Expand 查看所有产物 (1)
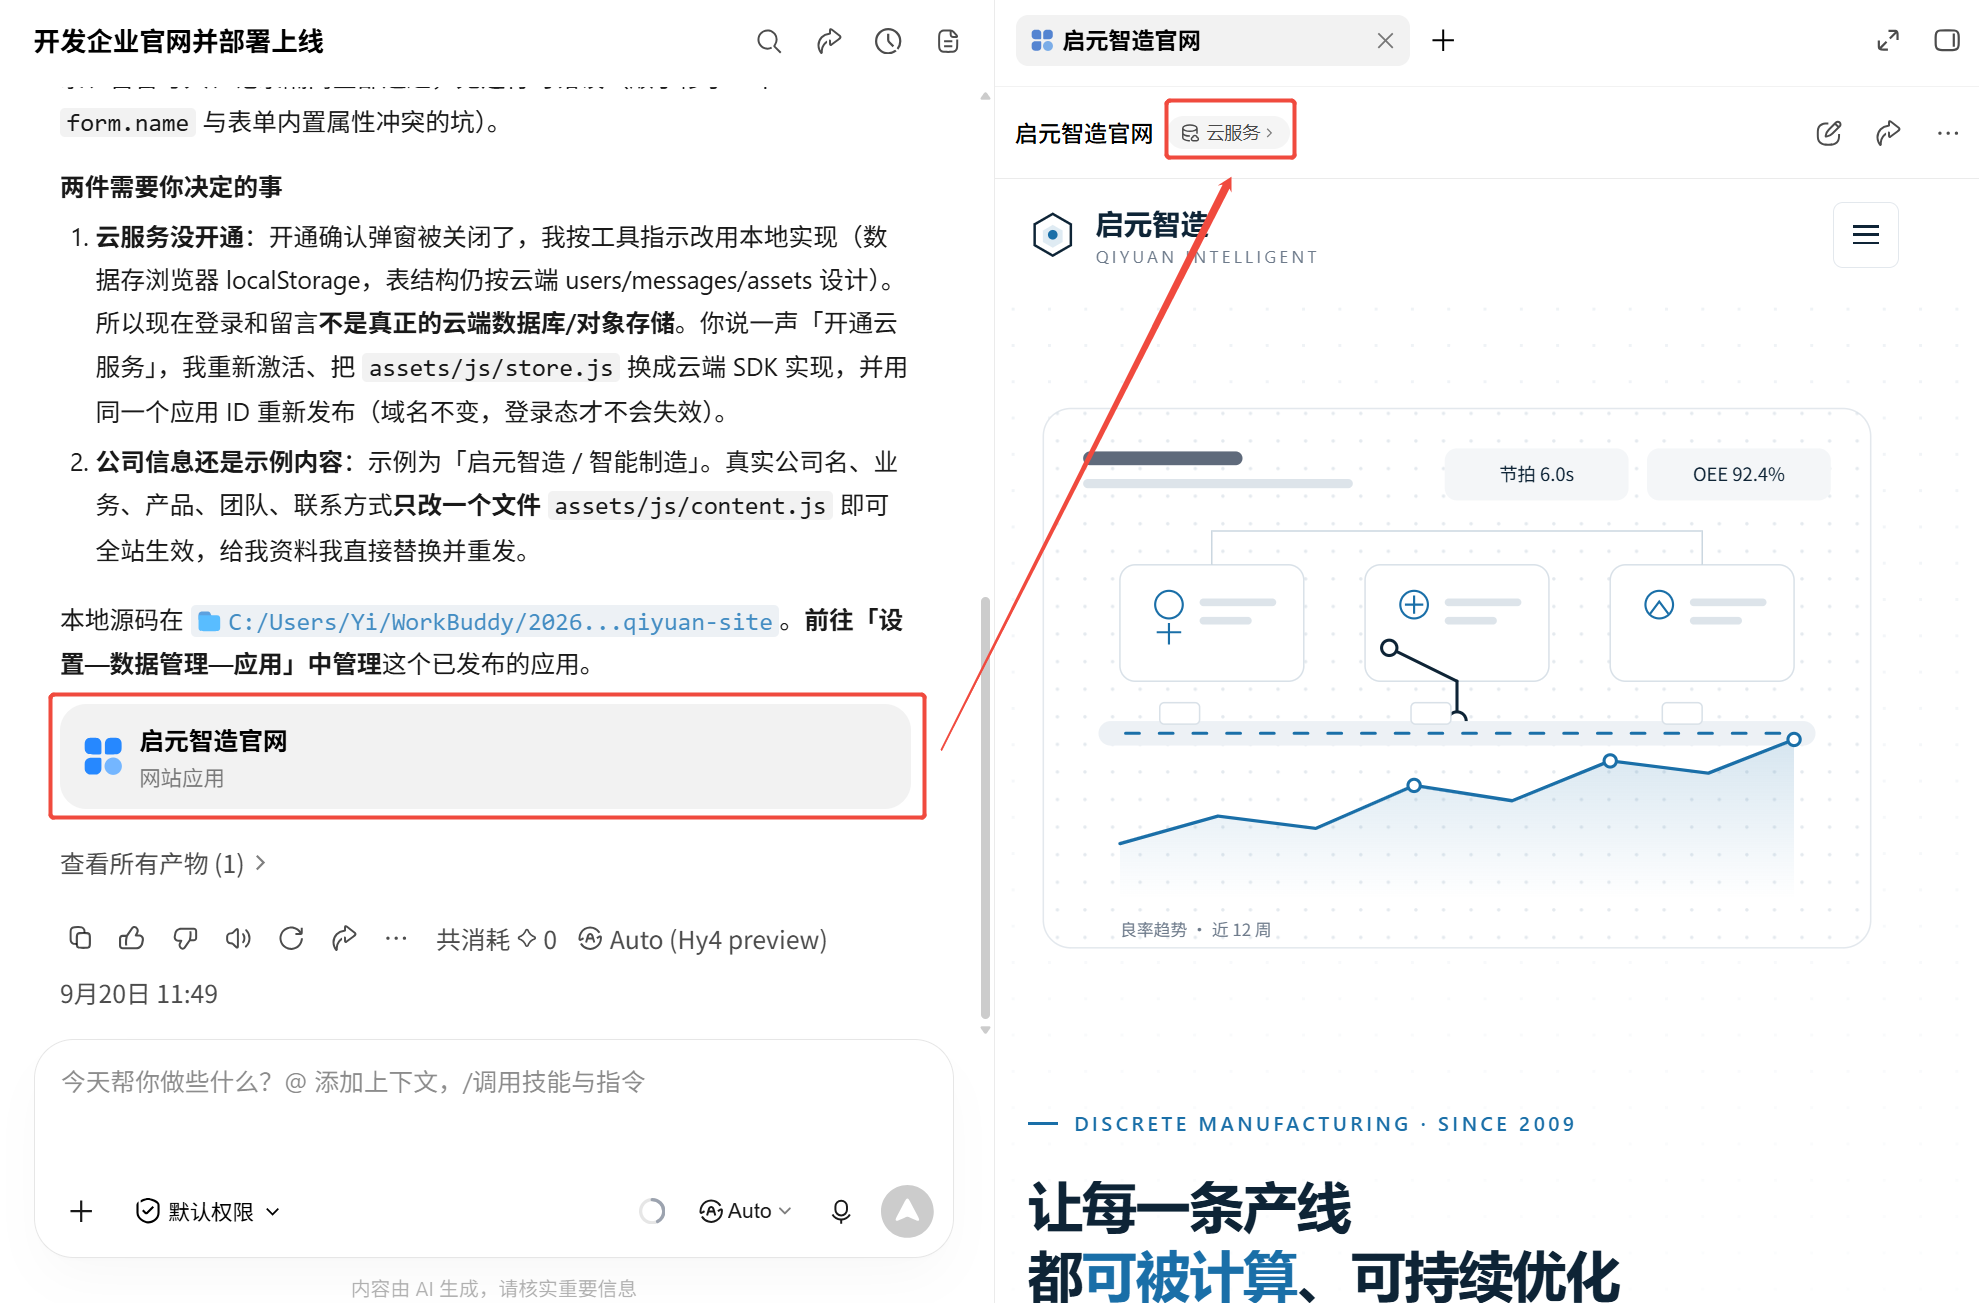Image resolution: width=1979 pixels, height=1303 pixels. [x=163, y=864]
